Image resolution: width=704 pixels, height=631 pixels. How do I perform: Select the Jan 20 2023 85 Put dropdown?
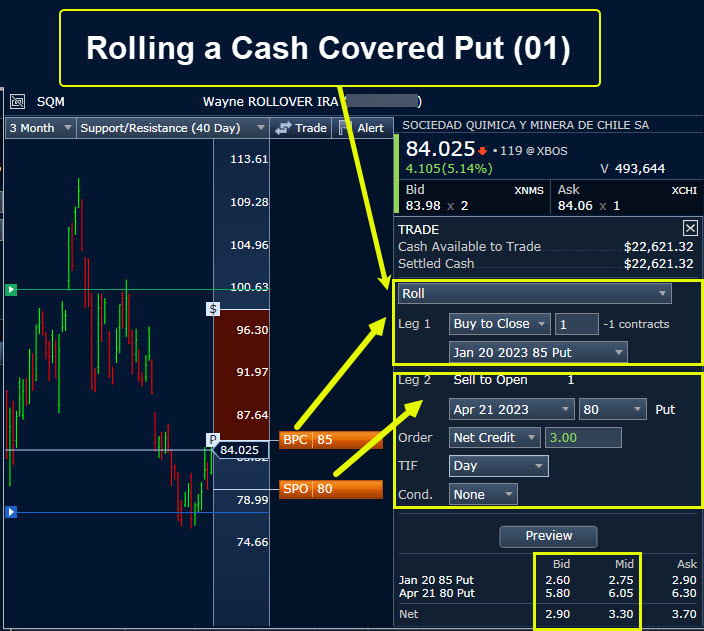pos(538,352)
